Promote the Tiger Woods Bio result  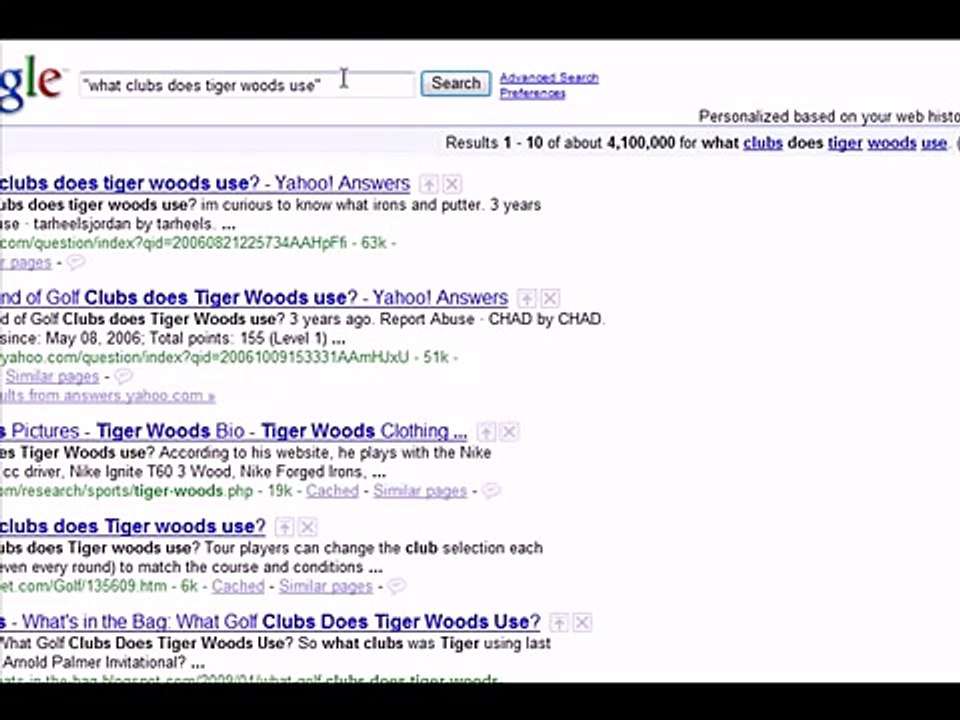tap(486, 432)
